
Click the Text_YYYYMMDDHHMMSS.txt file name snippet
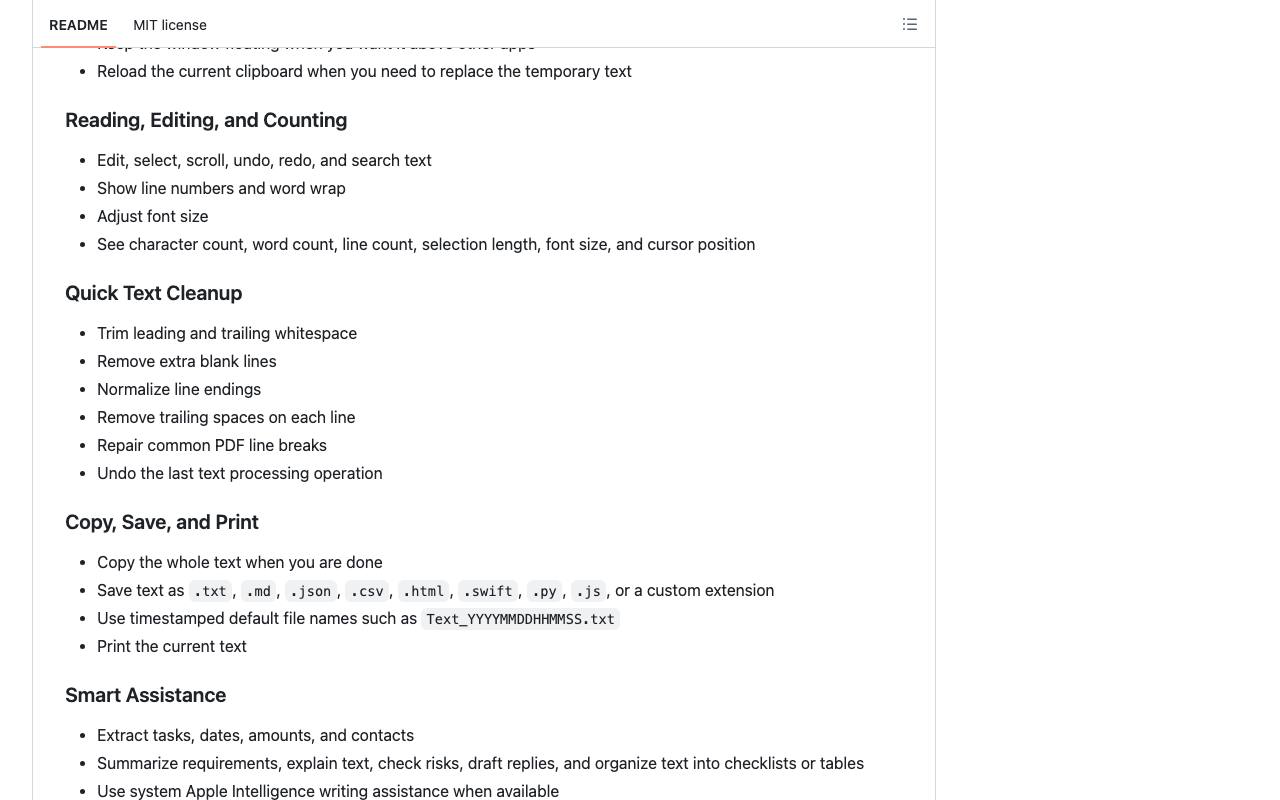coord(520,619)
